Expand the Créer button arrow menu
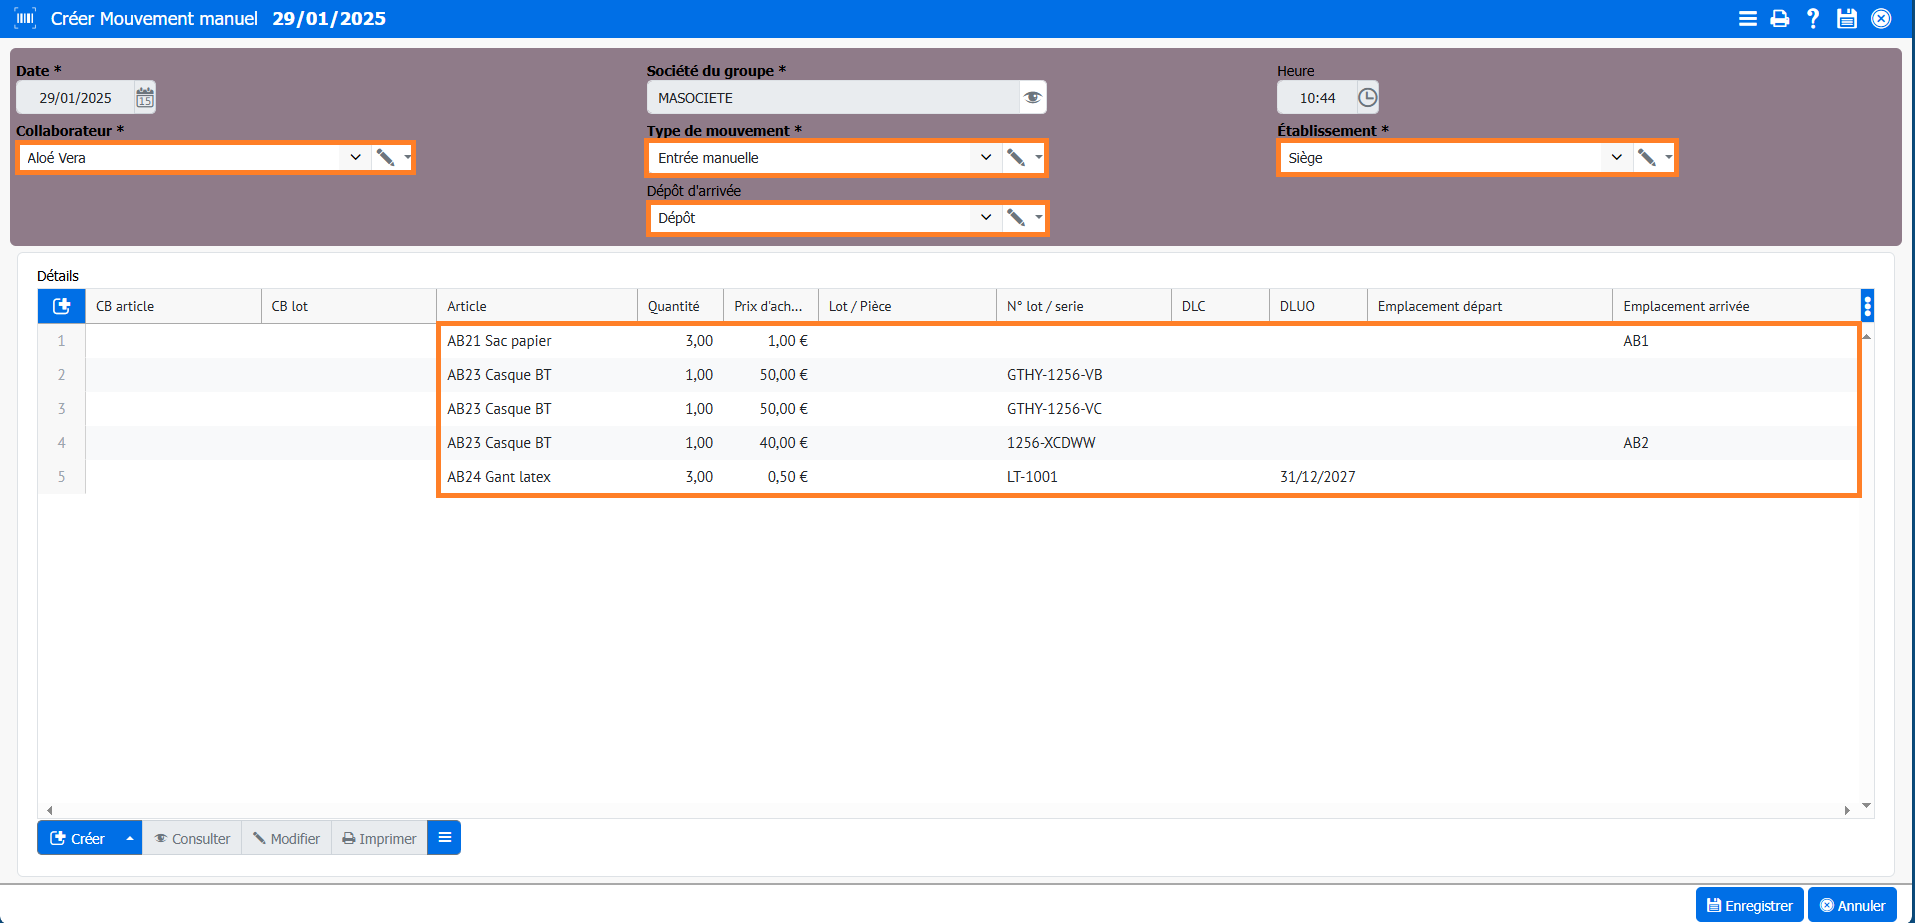The image size is (1915, 923). click(x=130, y=838)
